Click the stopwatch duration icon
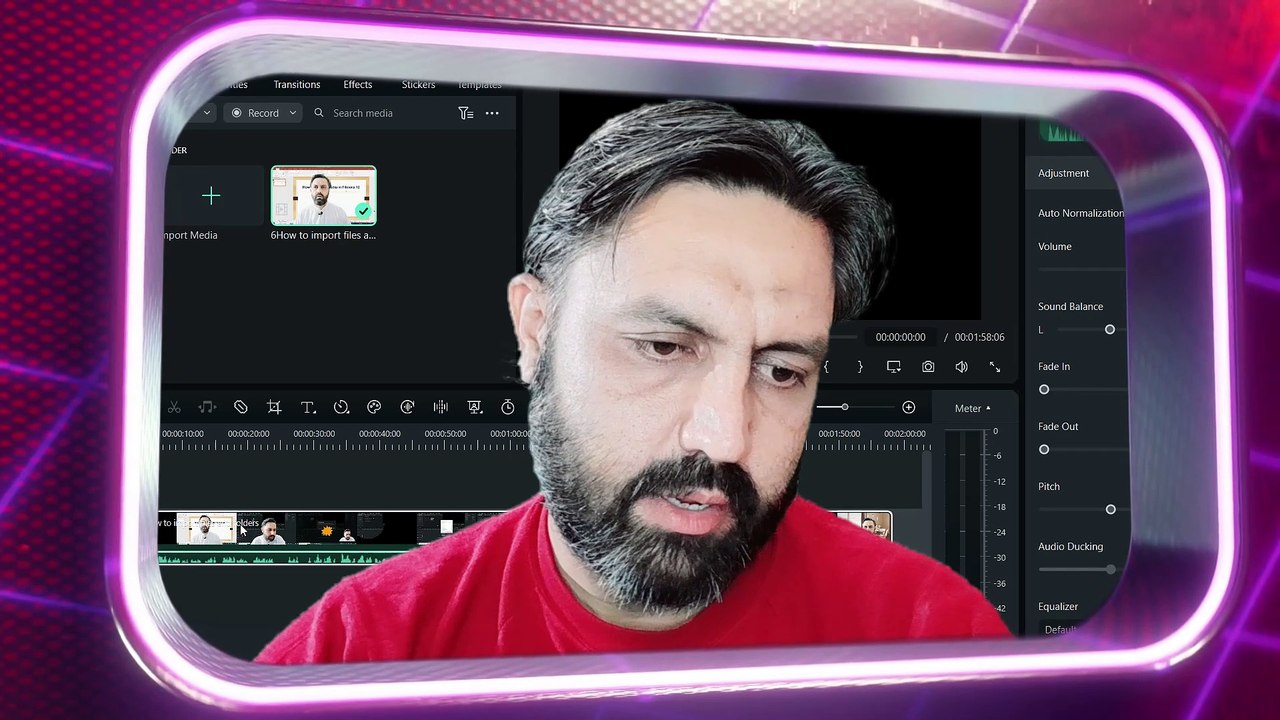This screenshot has width=1280, height=720. click(508, 407)
